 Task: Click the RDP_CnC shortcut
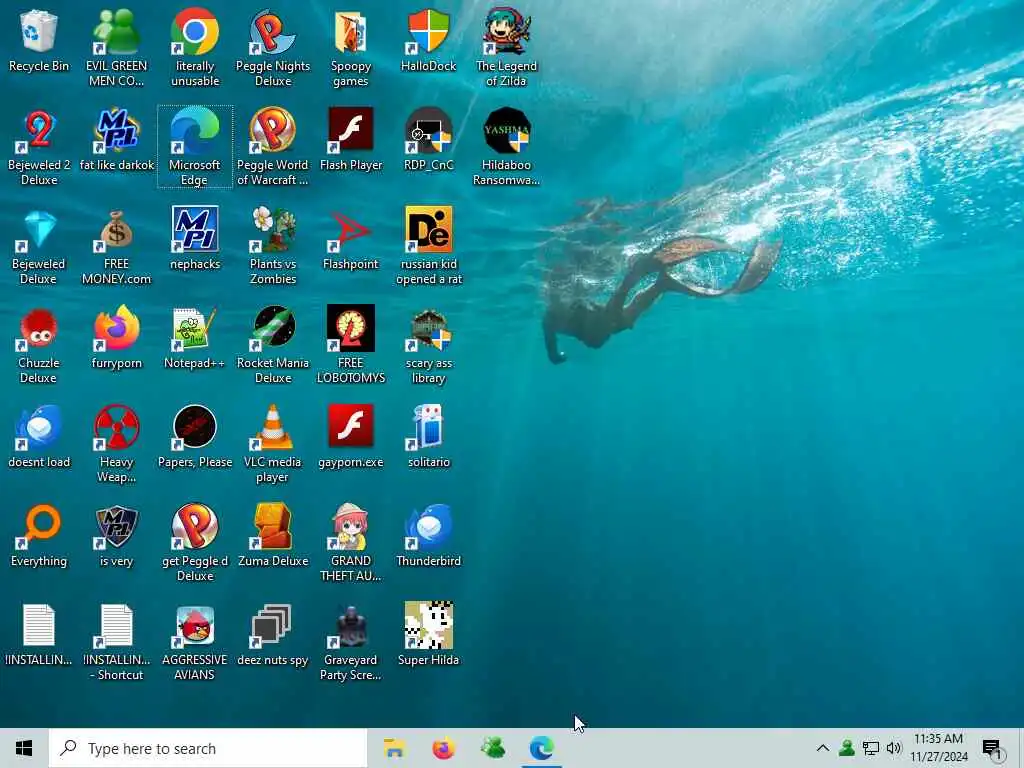pyautogui.click(x=428, y=140)
